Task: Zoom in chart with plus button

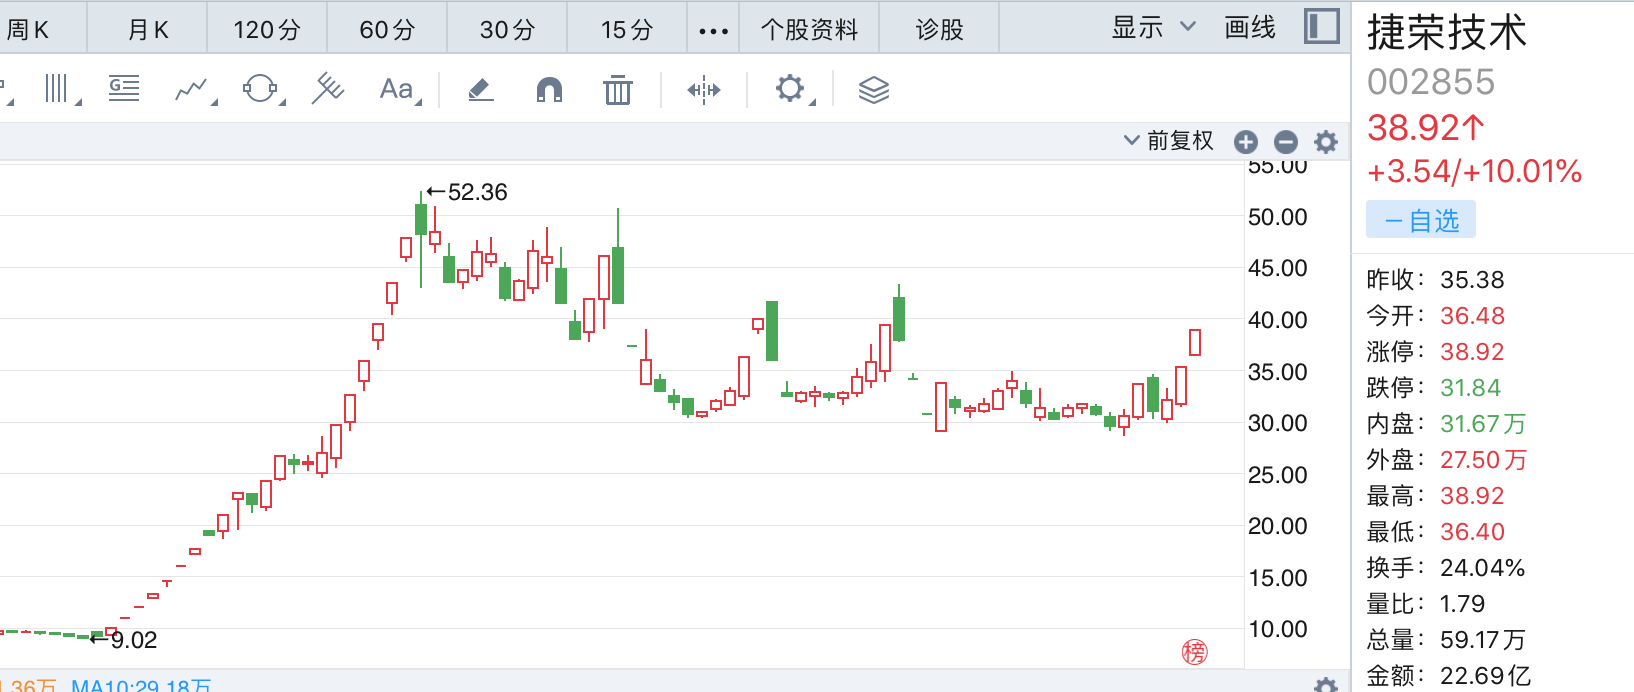Action: click(x=1246, y=142)
